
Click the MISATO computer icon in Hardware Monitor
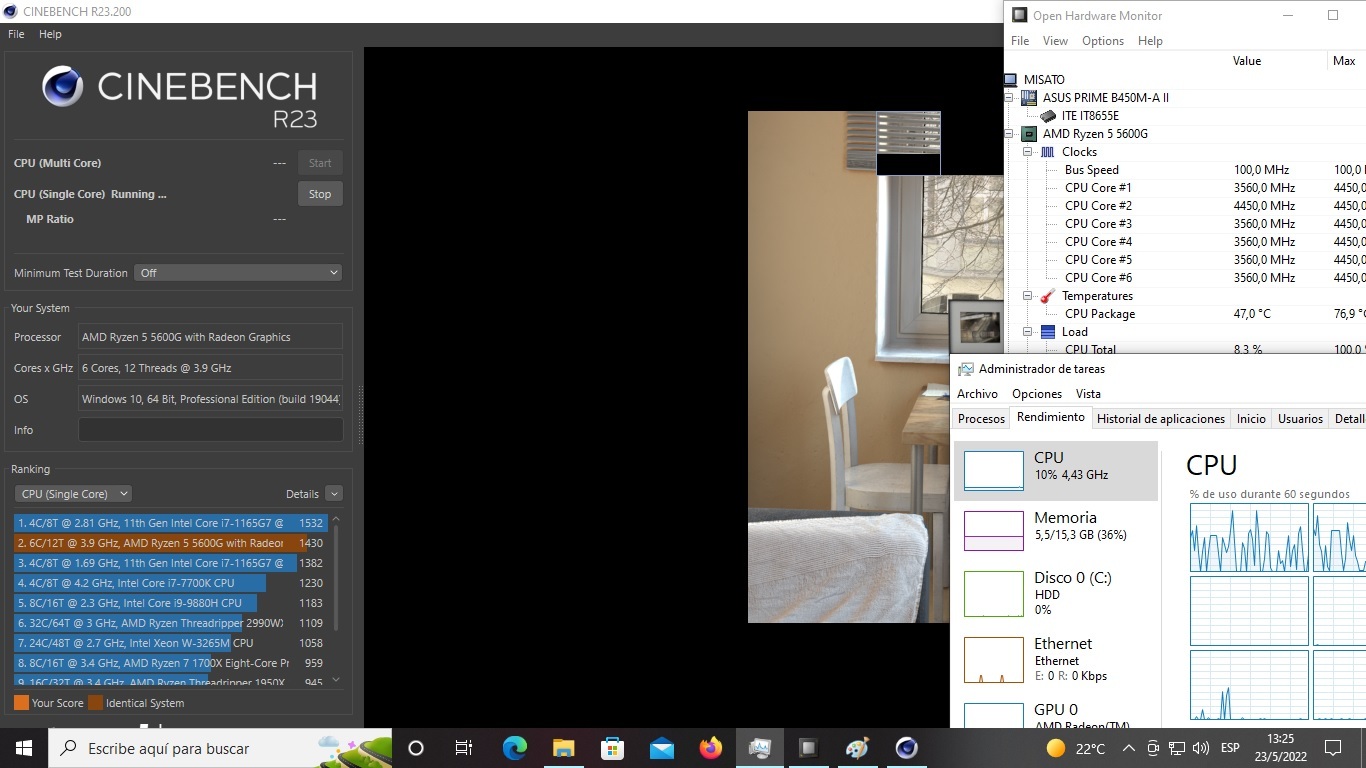(1010, 80)
